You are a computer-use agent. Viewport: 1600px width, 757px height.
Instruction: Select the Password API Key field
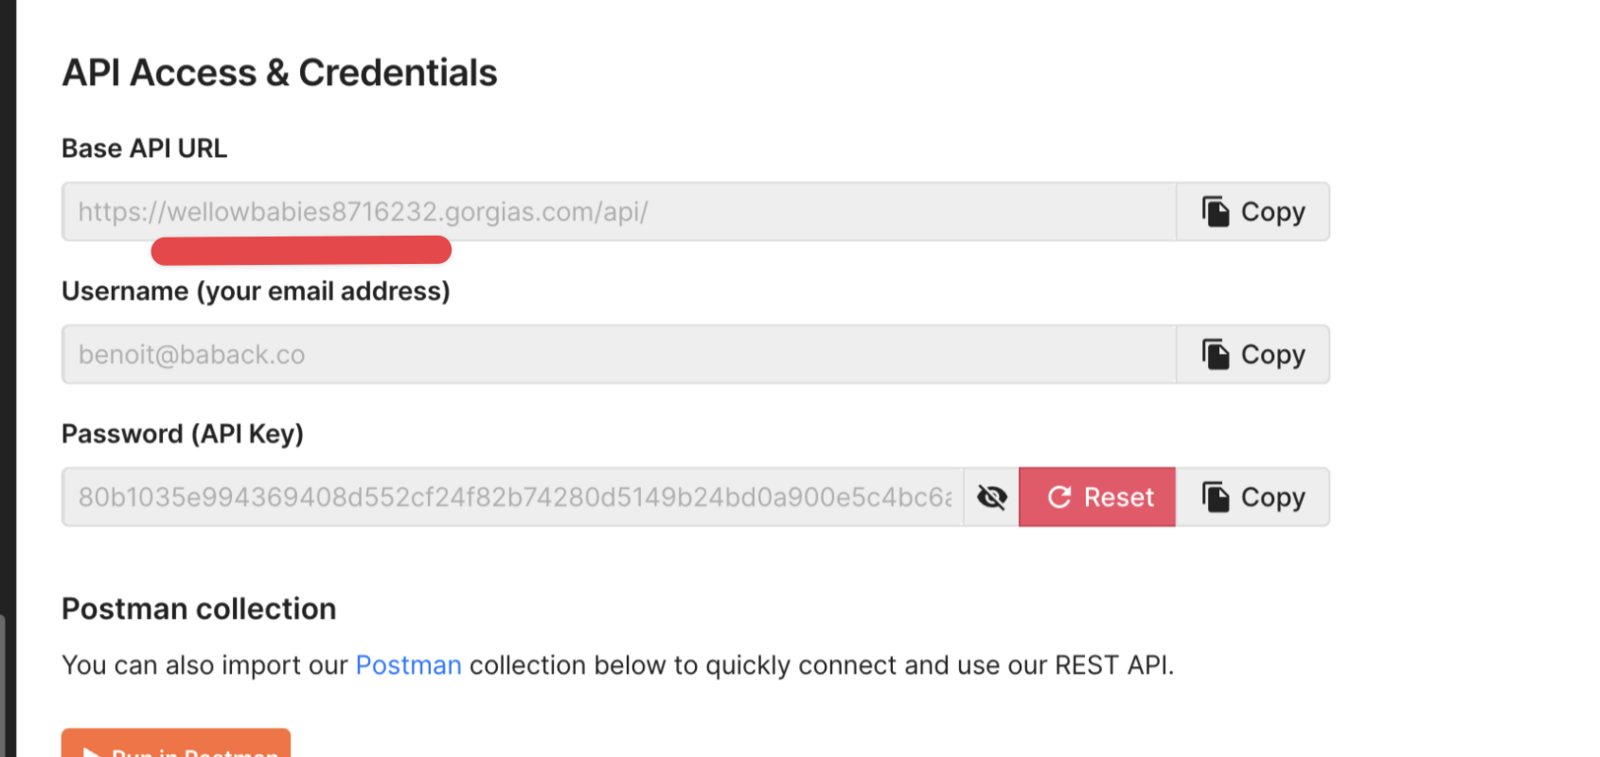[513, 497]
